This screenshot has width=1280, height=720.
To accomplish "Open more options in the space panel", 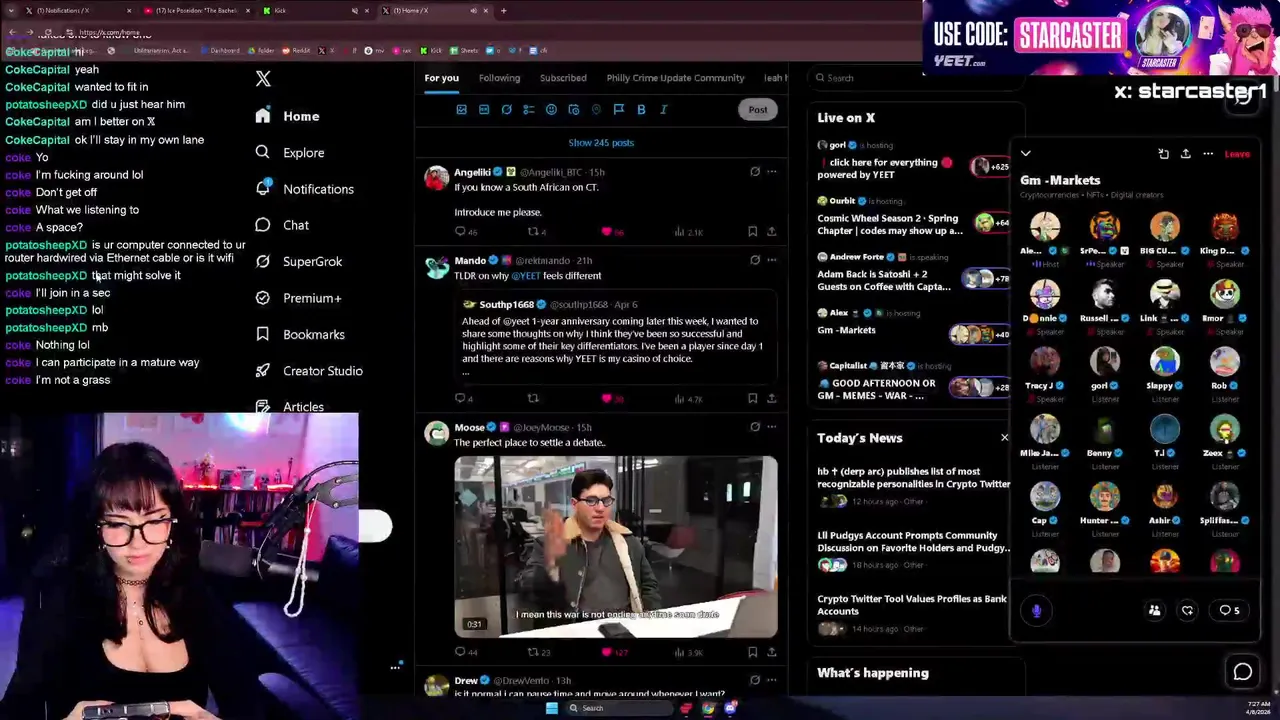I will (x=1208, y=154).
